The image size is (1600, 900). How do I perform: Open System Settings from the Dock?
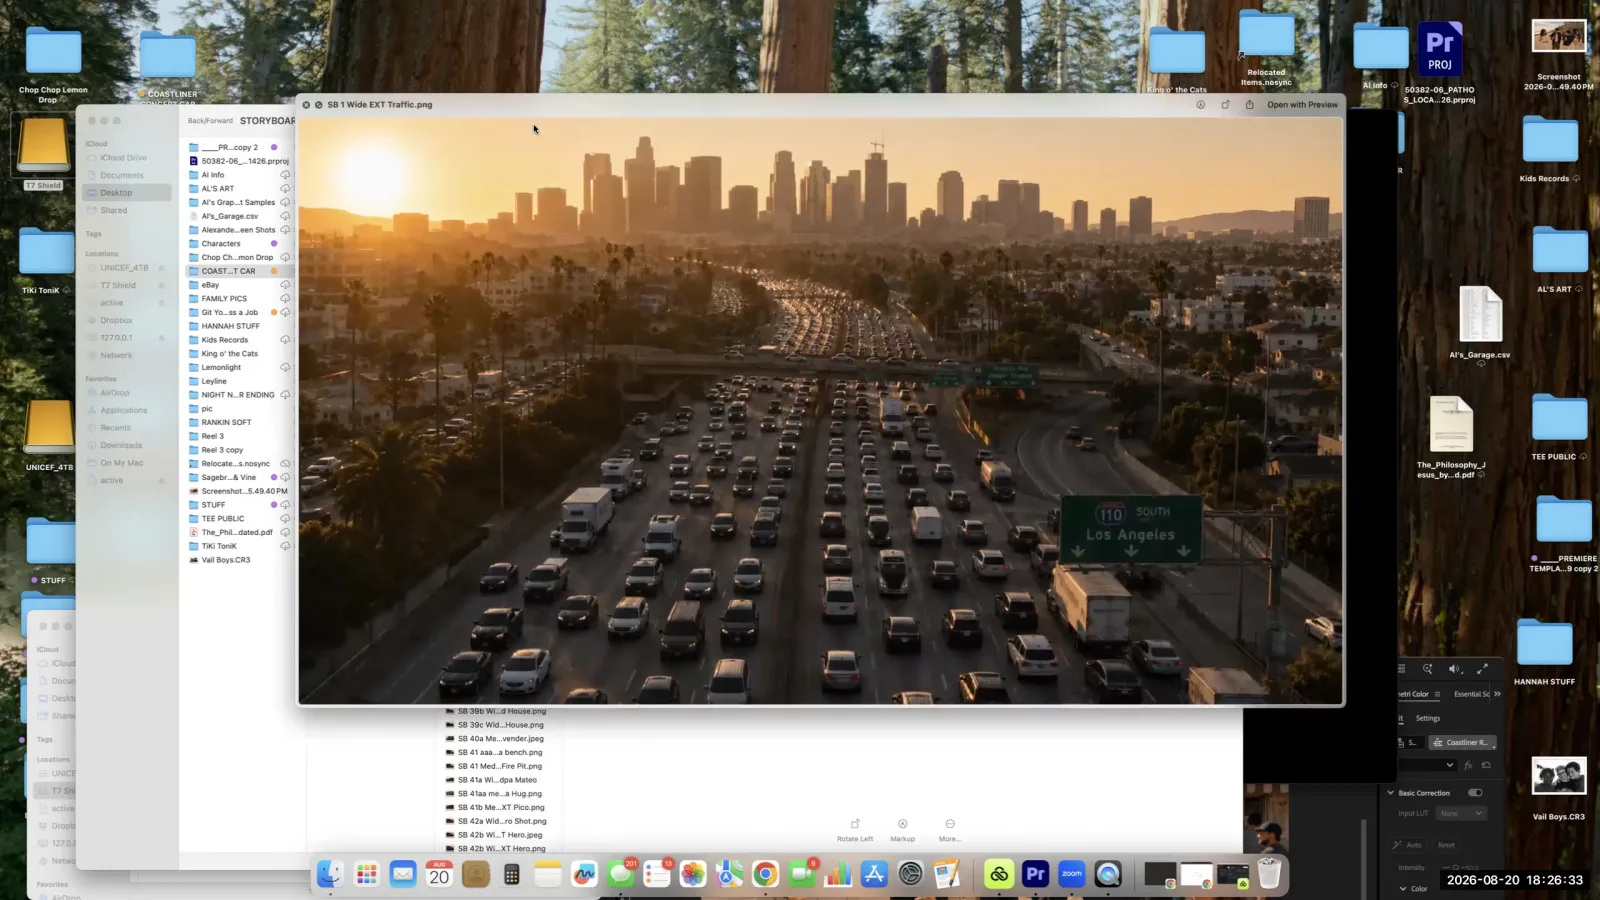(x=910, y=874)
